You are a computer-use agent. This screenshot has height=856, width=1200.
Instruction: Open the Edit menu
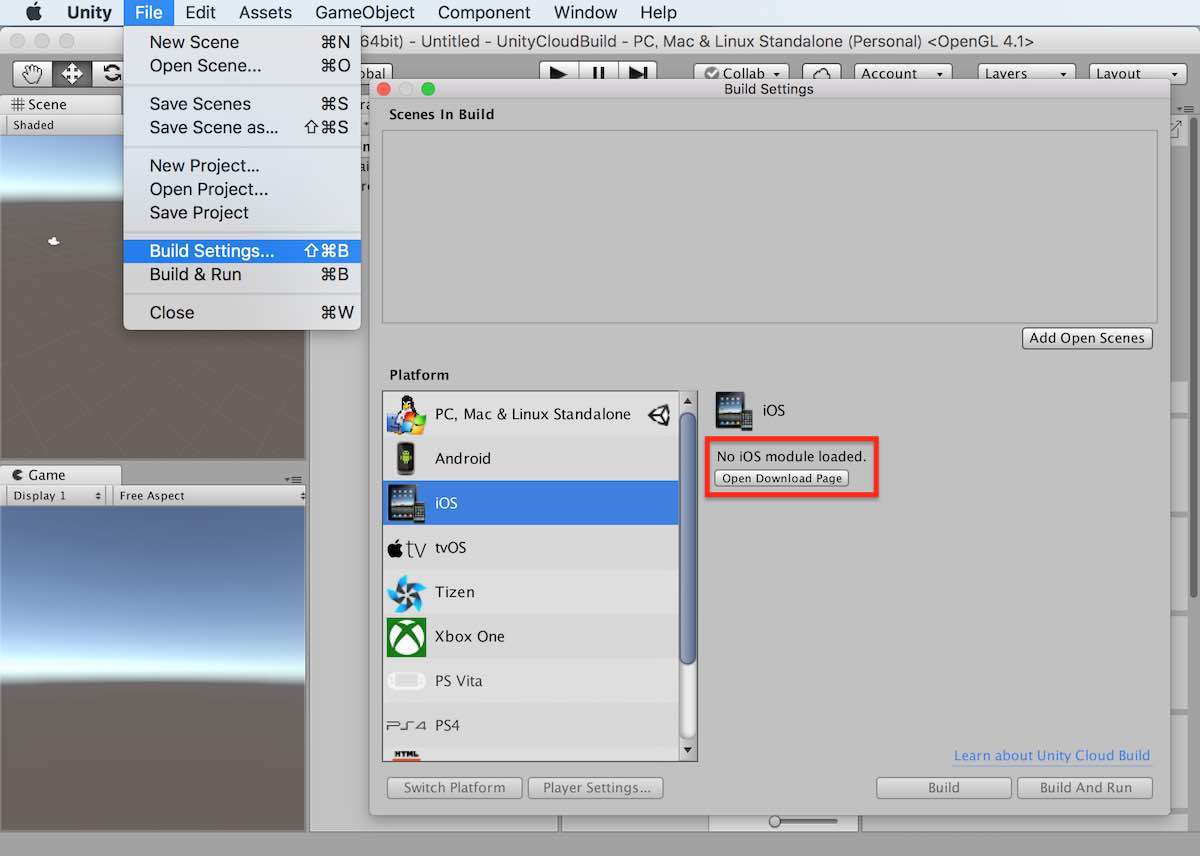tap(200, 12)
